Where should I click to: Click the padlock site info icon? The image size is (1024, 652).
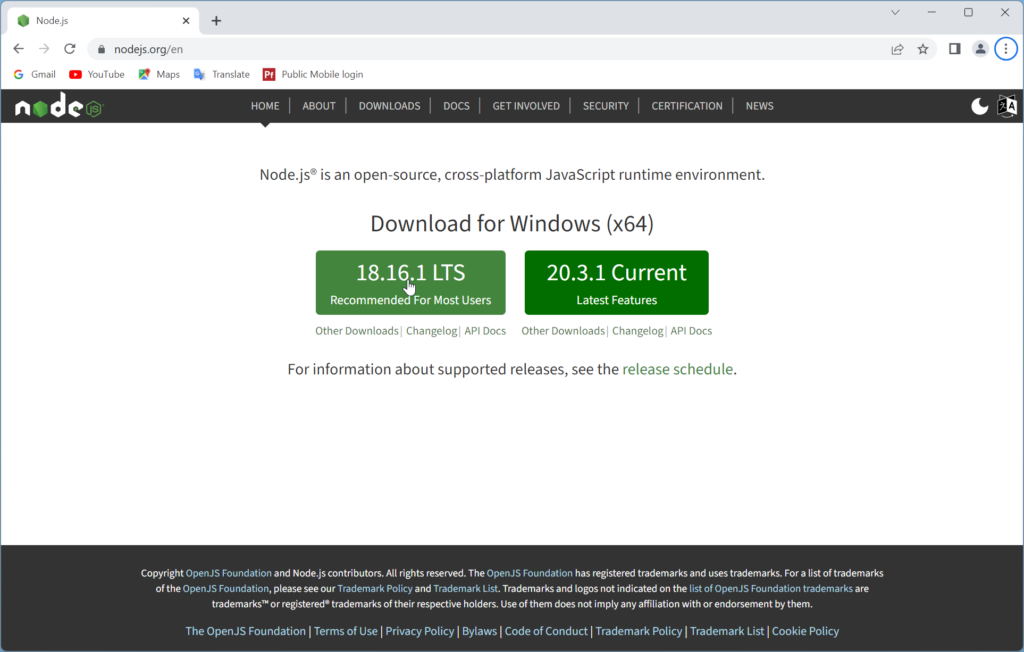101,49
